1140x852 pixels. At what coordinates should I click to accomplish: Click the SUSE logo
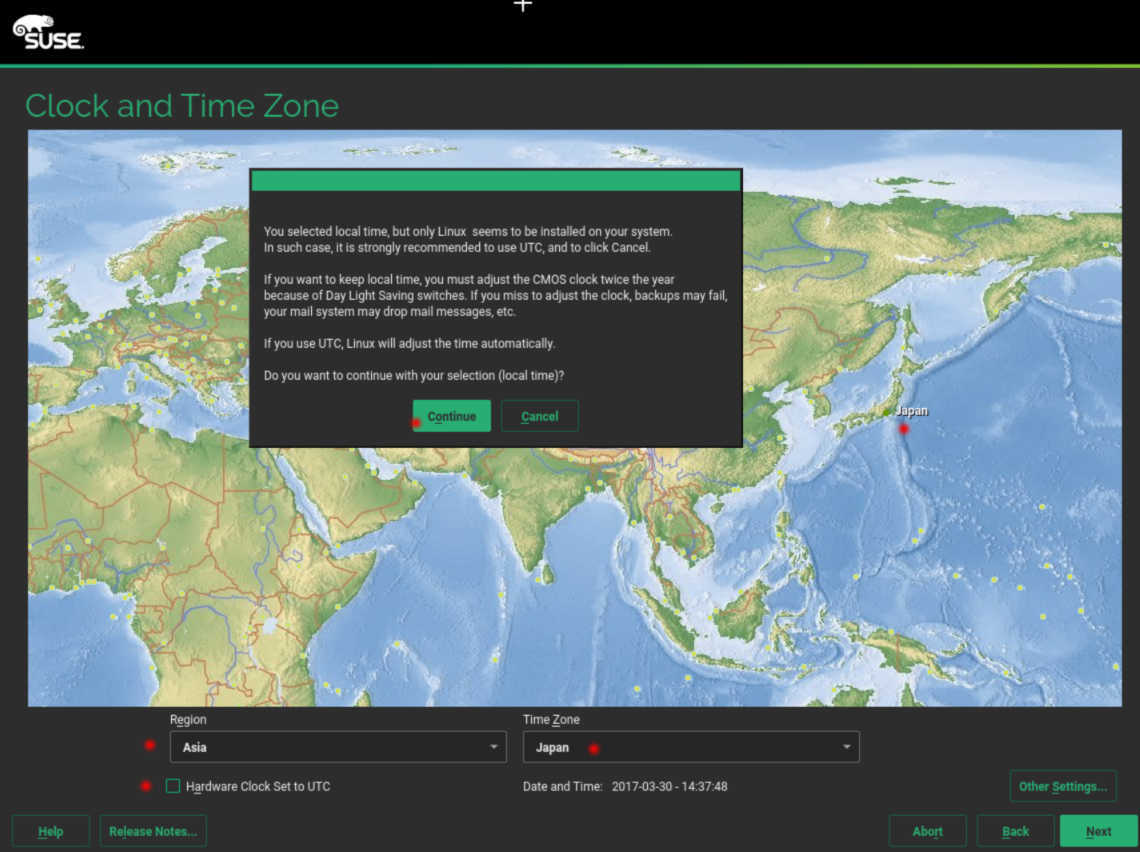coord(48,32)
